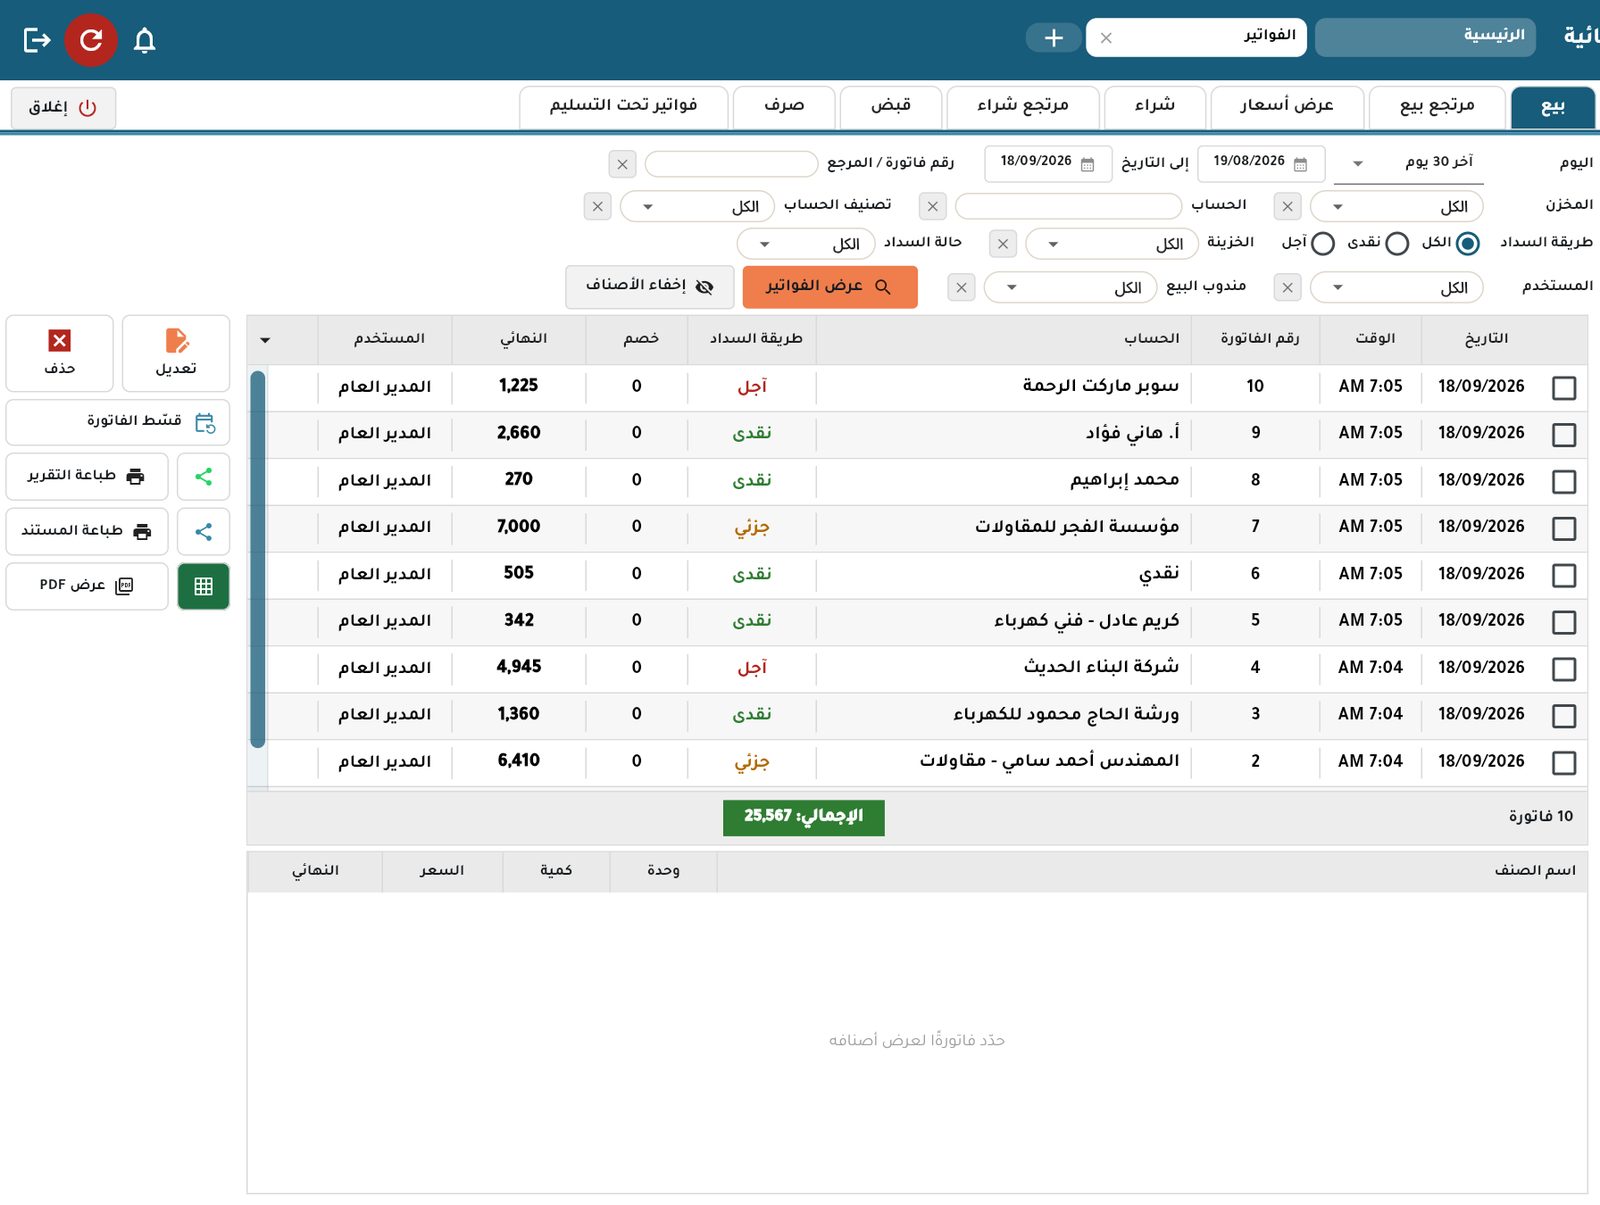The height and width of the screenshot is (1205, 1600).
Task: Clear the تصنيف الحساب filter
Action: point(598,206)
